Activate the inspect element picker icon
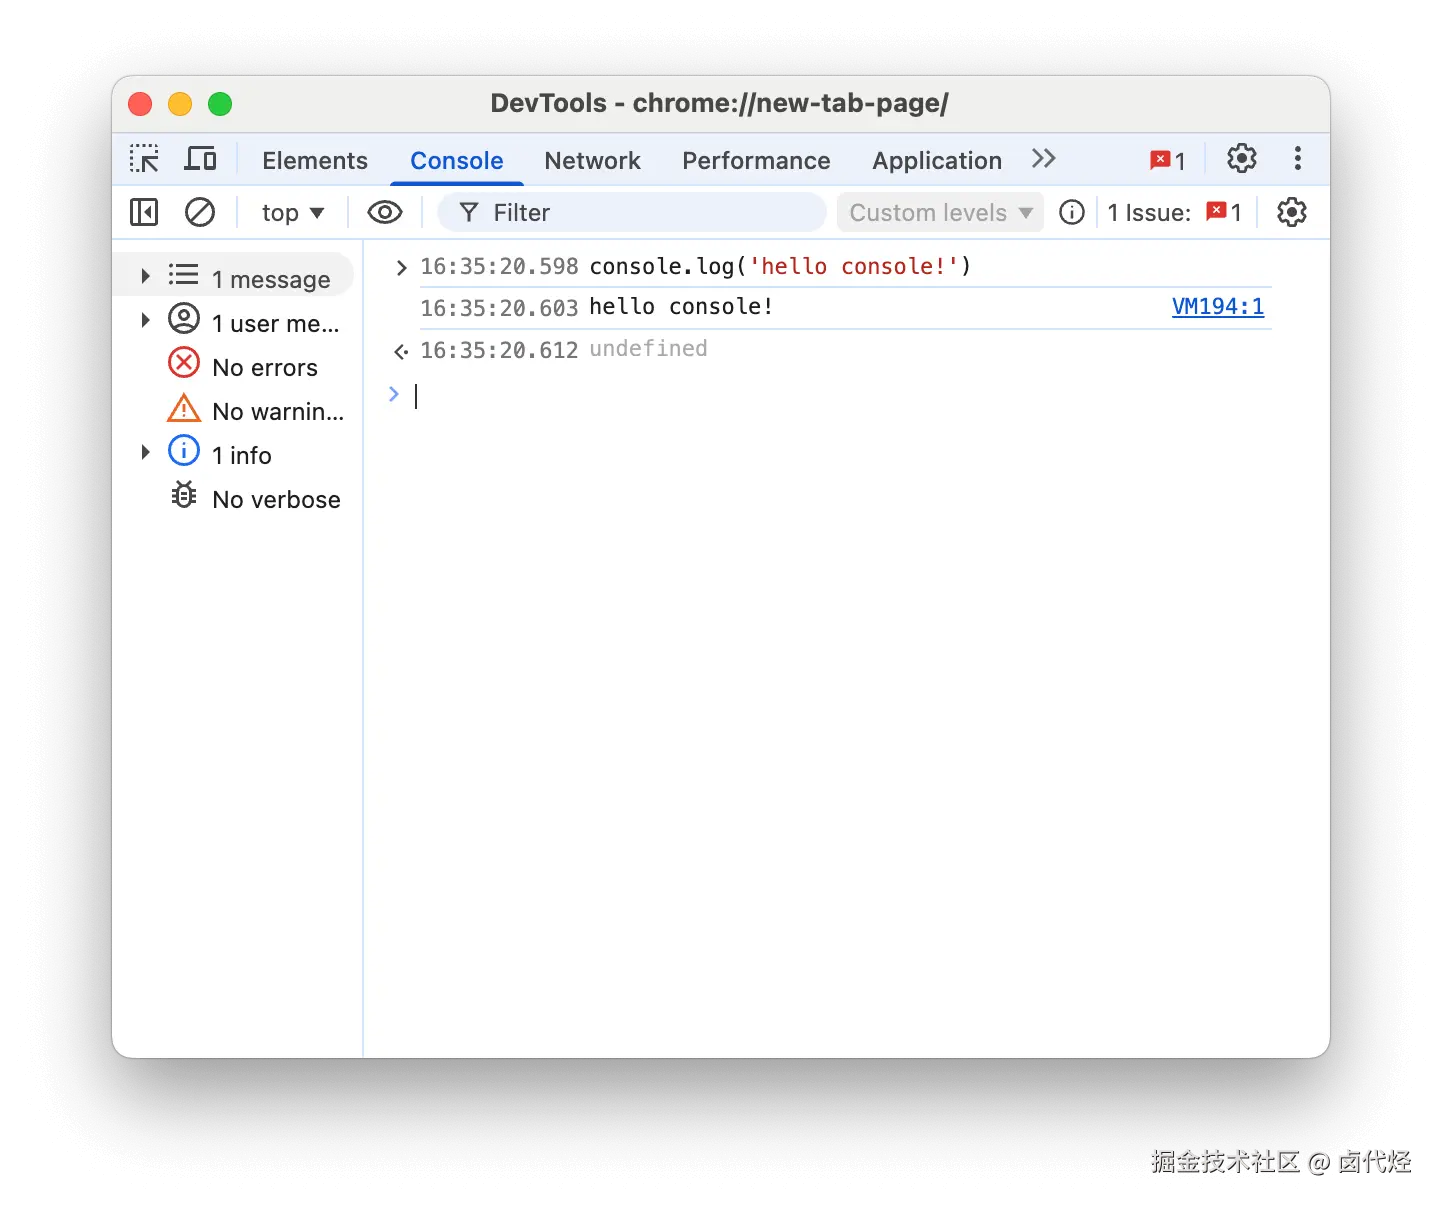 (144, 159)
